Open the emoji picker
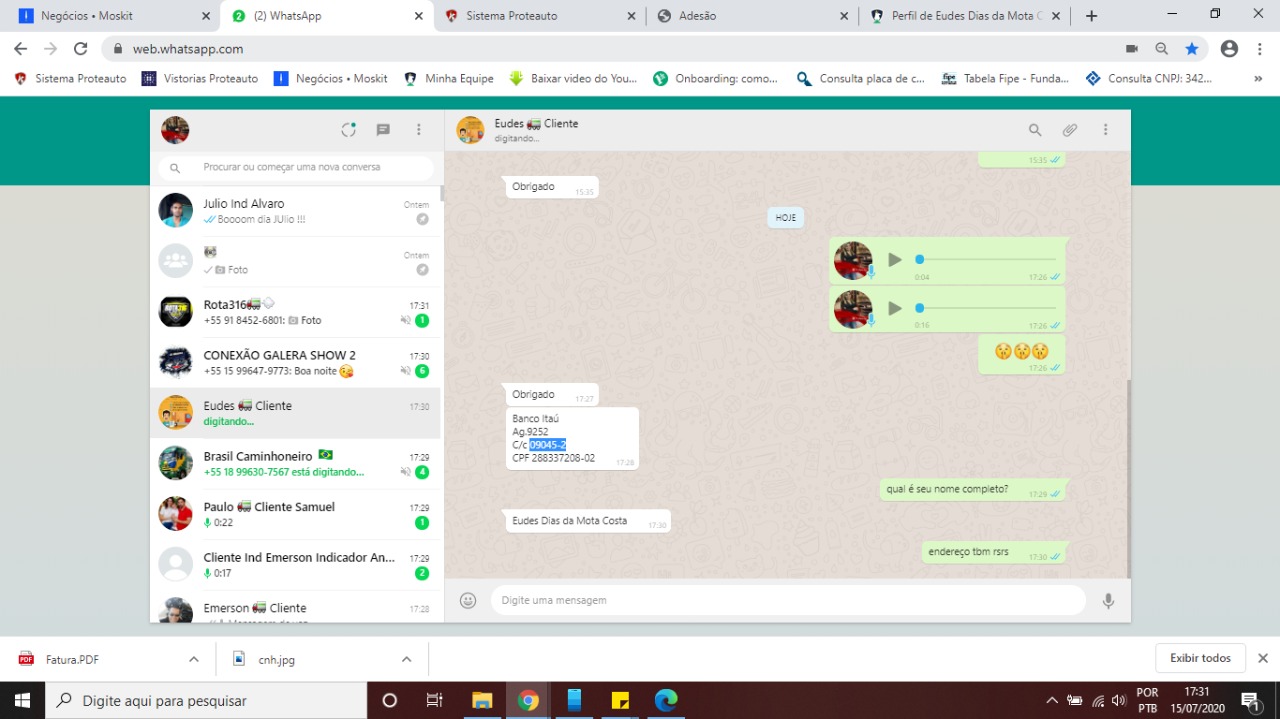This screenshot has height=719, width=1280. coord(468,600)
